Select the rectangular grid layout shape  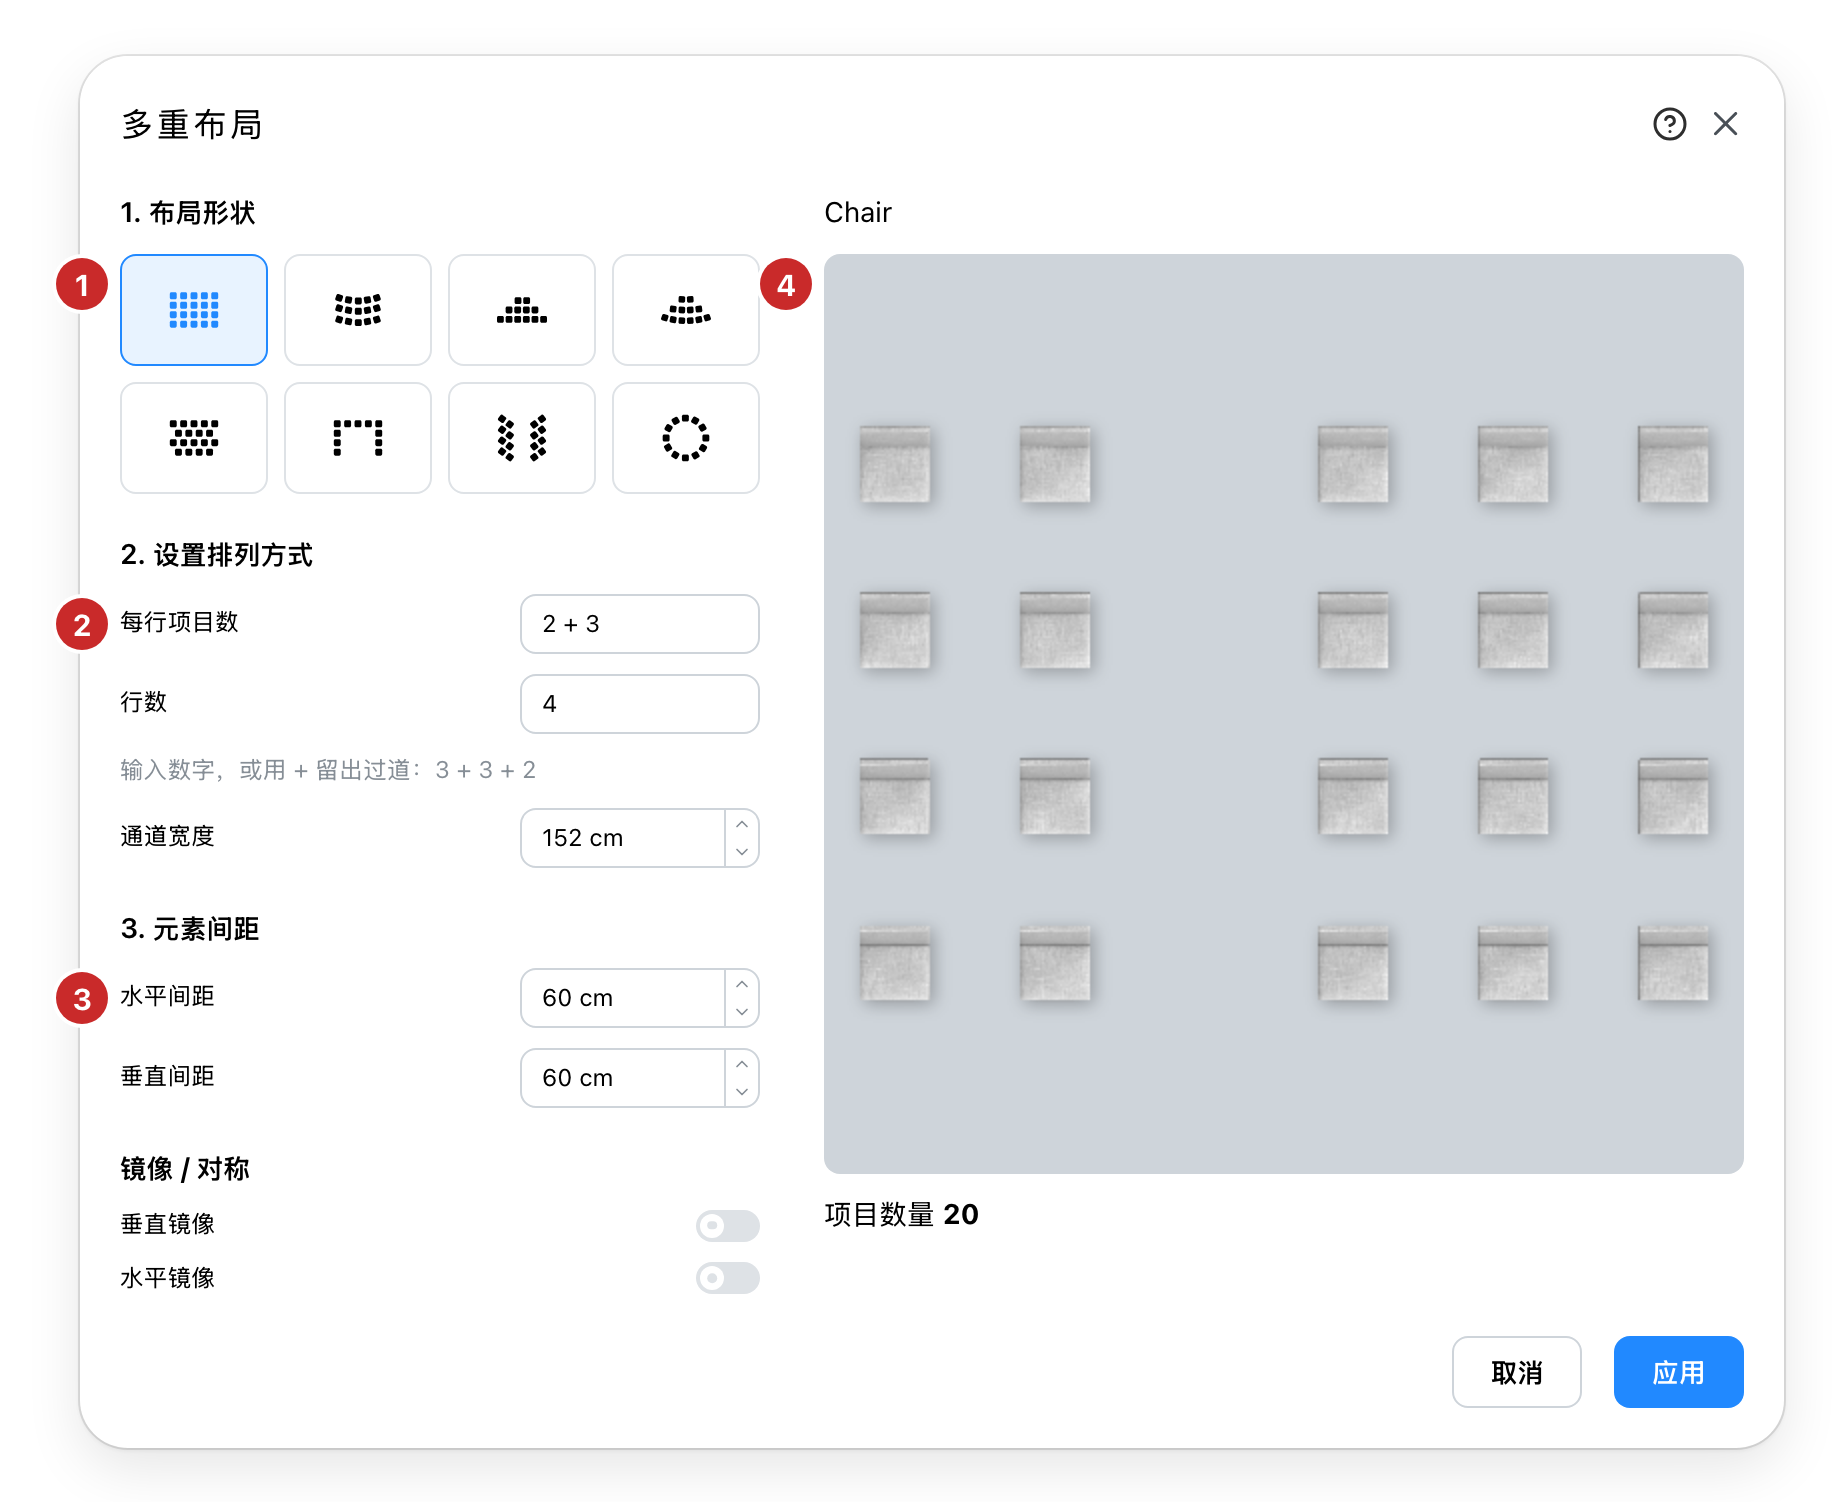(194, 310)
